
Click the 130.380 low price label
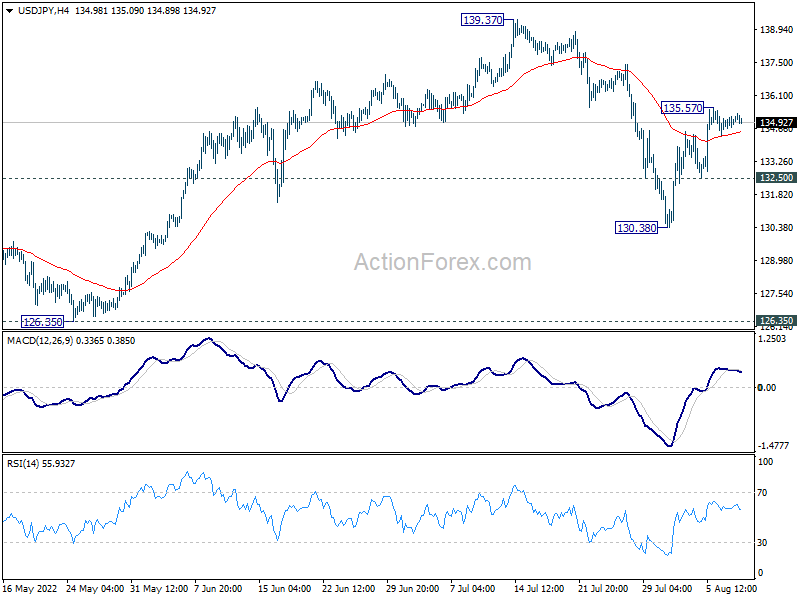(x=637, y=228)
